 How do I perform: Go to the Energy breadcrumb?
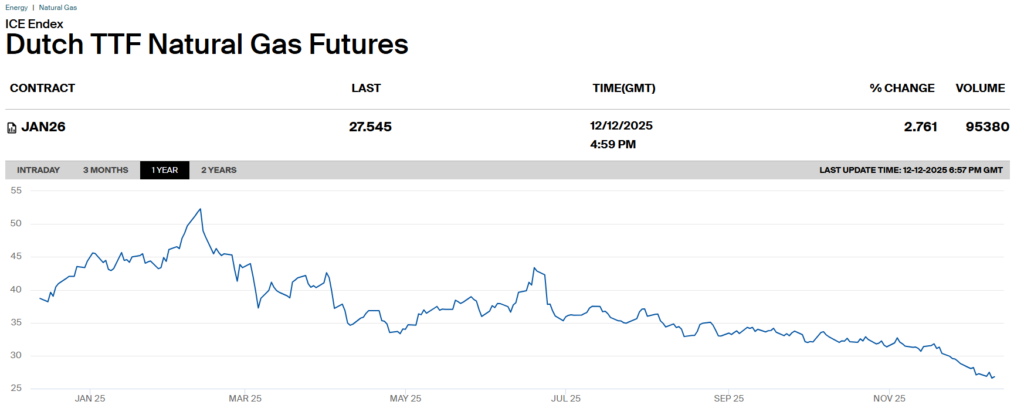(x=17, y=7)
